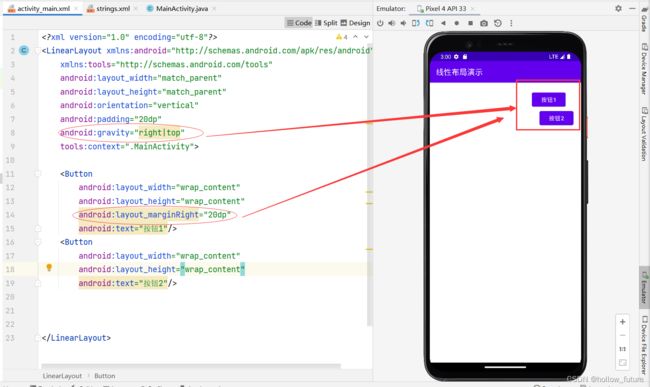Click the android:gravity="right|top" line
The width and height of the screenshot is (650, 387).
click(122, 133)
